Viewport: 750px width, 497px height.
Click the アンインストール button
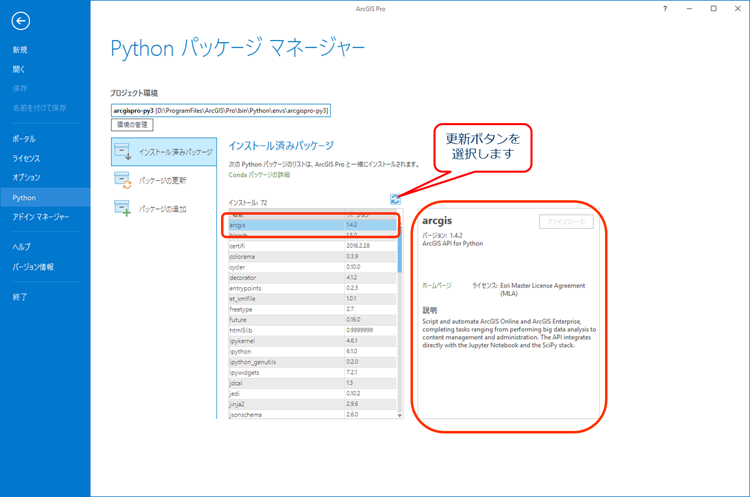566,222
